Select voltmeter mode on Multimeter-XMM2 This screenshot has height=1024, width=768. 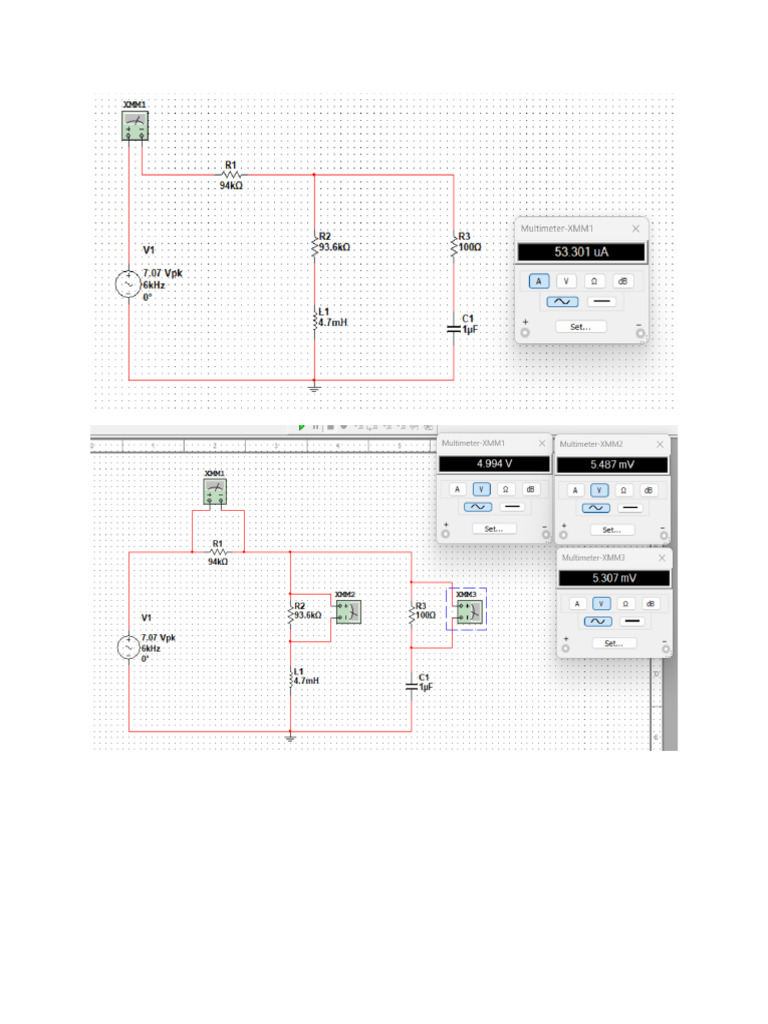600,490
